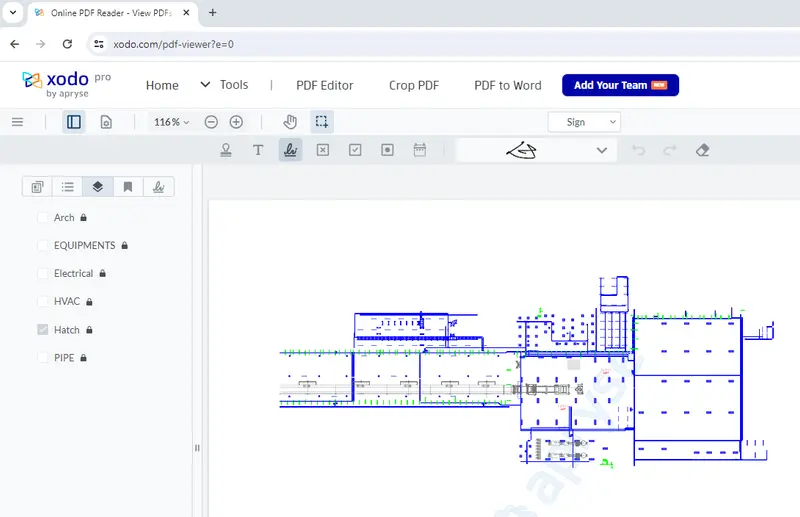Reload the browser page
The height and width of the screenshot is (517, 800).
point(67,44)
